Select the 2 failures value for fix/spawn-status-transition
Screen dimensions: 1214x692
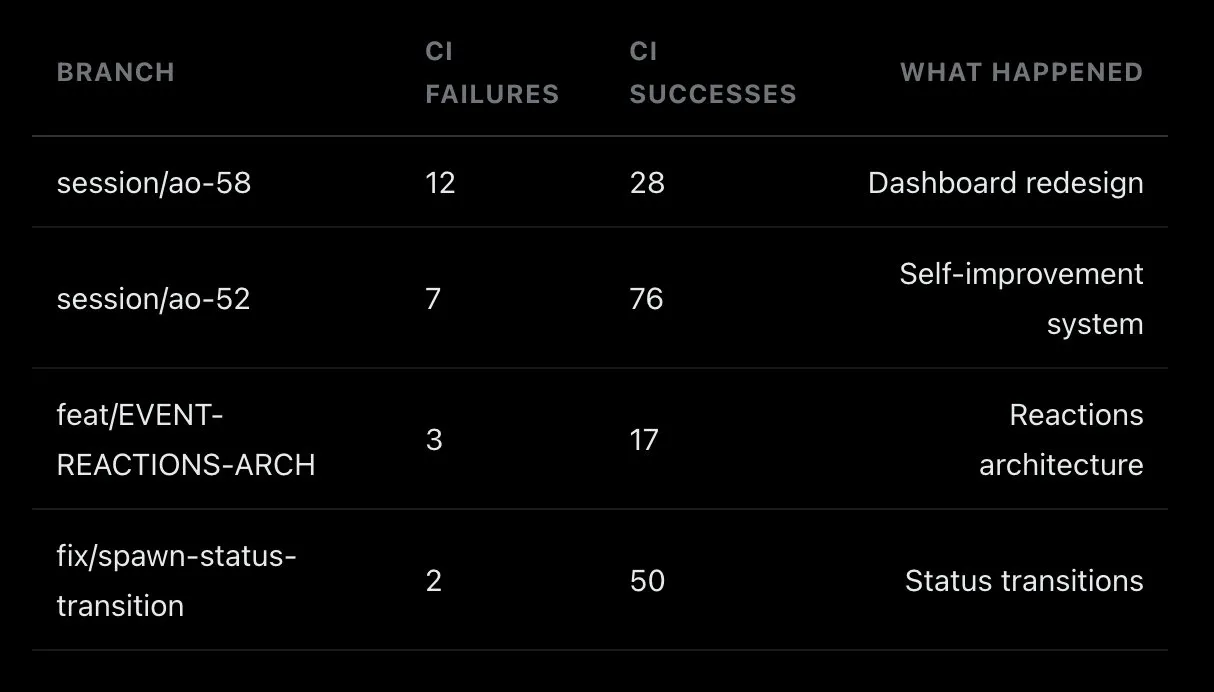(434, 581)
